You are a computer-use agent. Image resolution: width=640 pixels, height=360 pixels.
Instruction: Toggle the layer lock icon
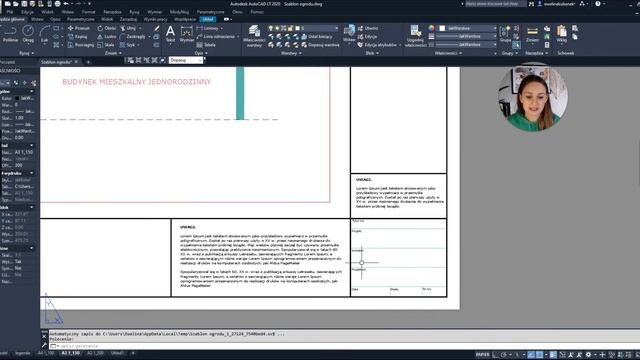point(290,28)
